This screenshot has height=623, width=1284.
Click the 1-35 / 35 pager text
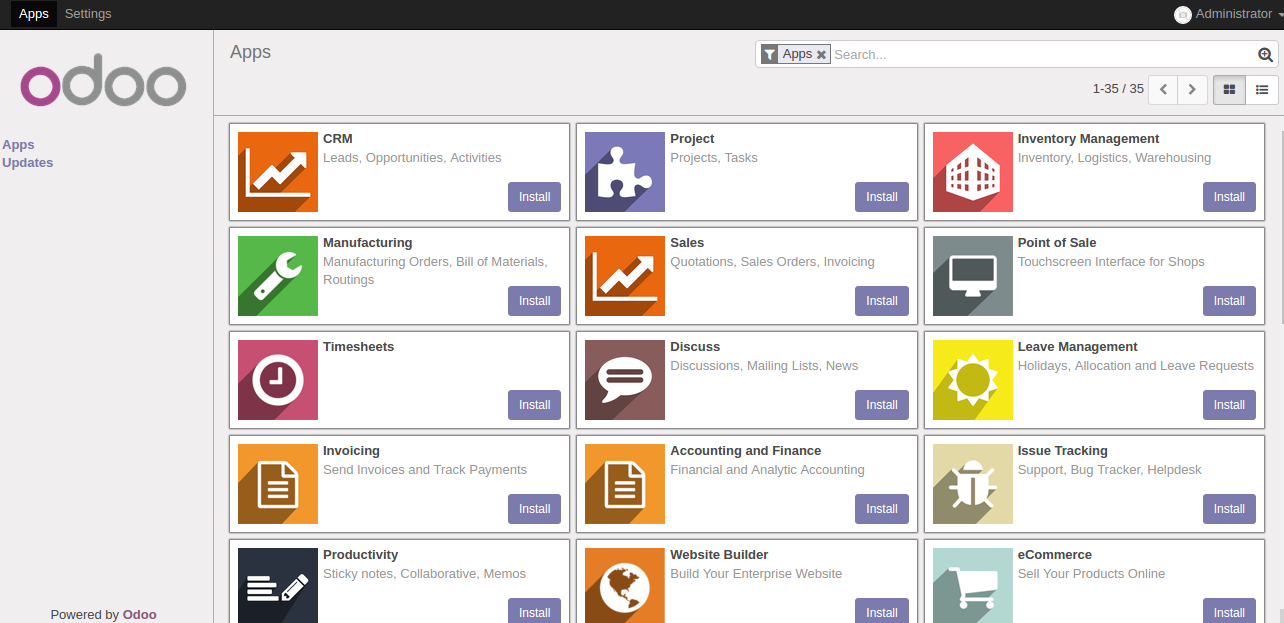click(x=1118, y=89)
